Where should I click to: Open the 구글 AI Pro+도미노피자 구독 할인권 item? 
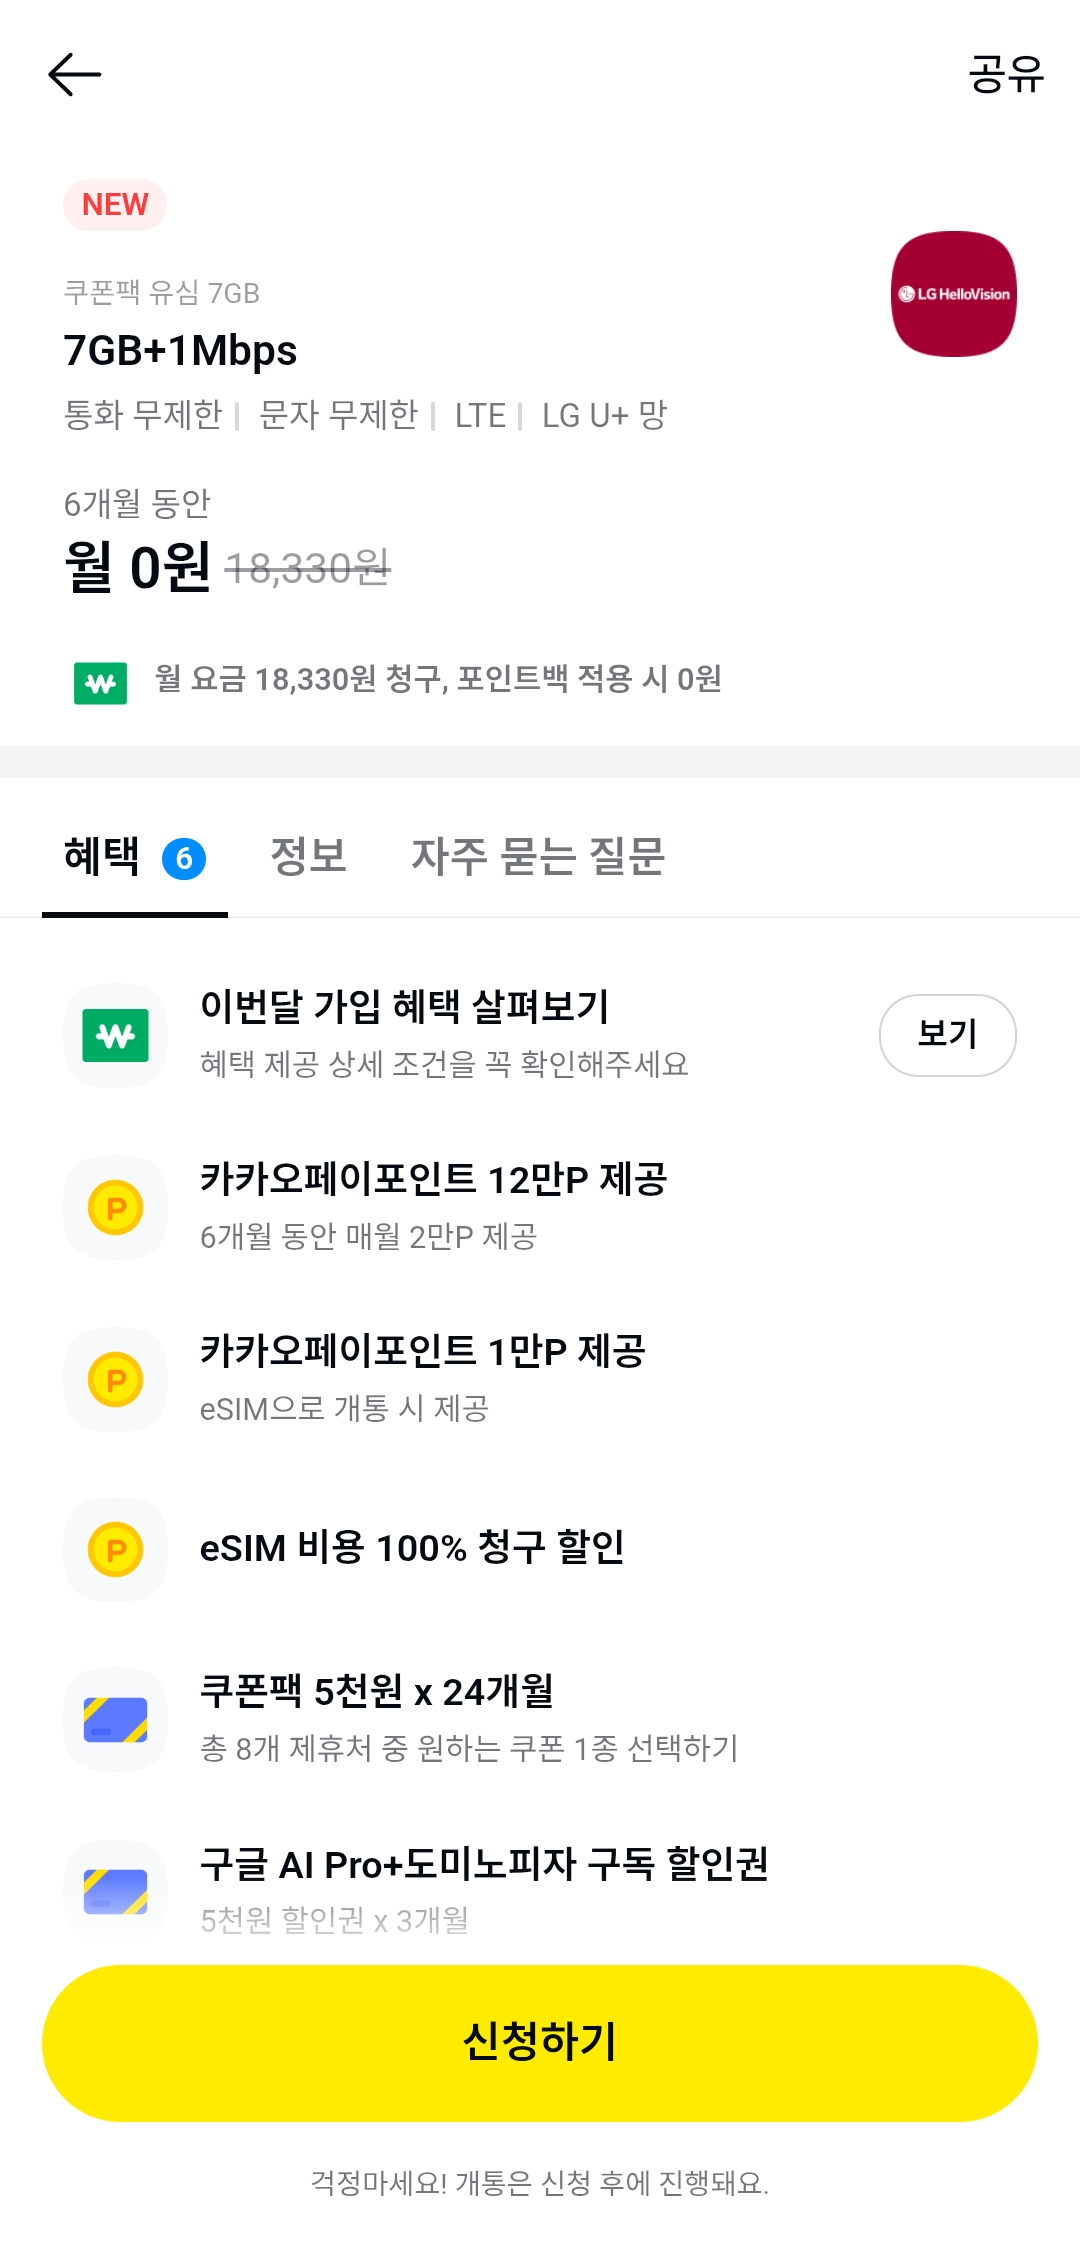(x=540, y=1890)
